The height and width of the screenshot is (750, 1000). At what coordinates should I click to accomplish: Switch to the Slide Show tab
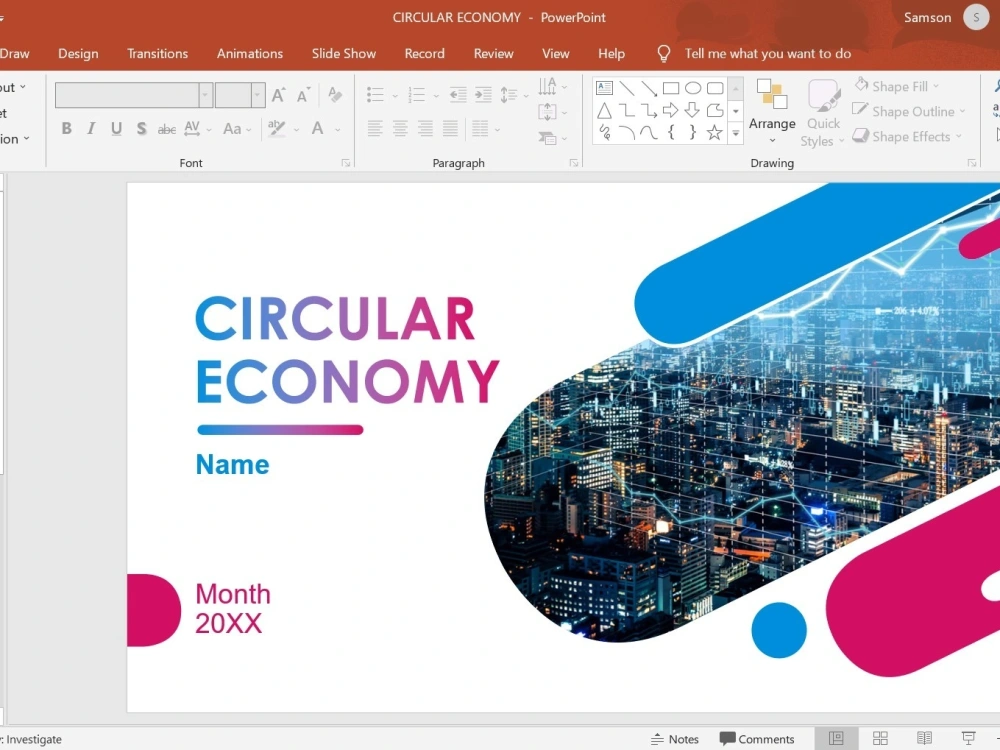click(x=344, y=54)
